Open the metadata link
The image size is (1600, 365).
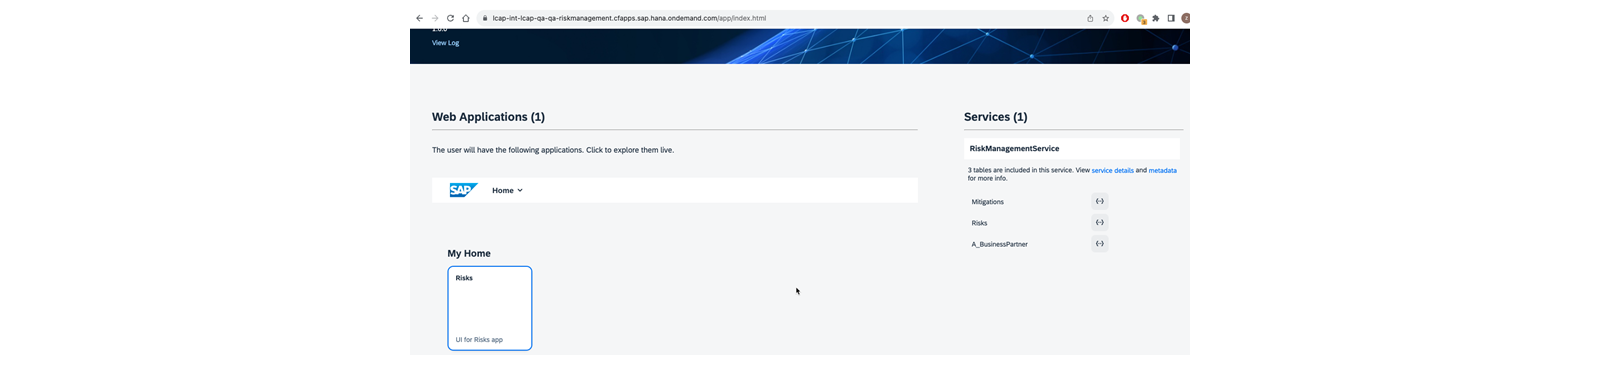1162,171
